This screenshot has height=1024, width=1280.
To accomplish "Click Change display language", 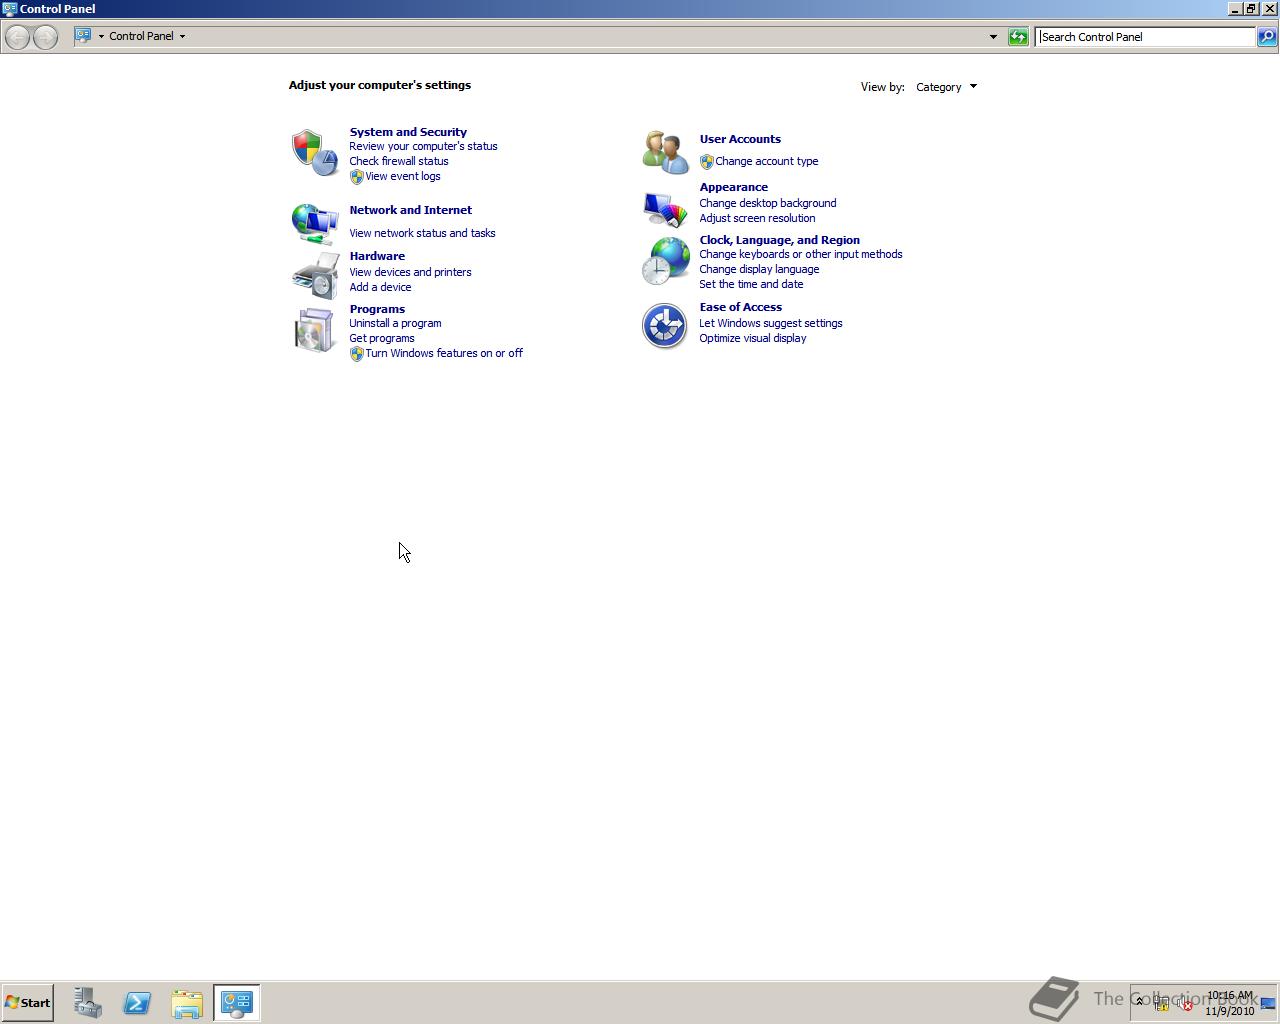I will click(759, 269).
